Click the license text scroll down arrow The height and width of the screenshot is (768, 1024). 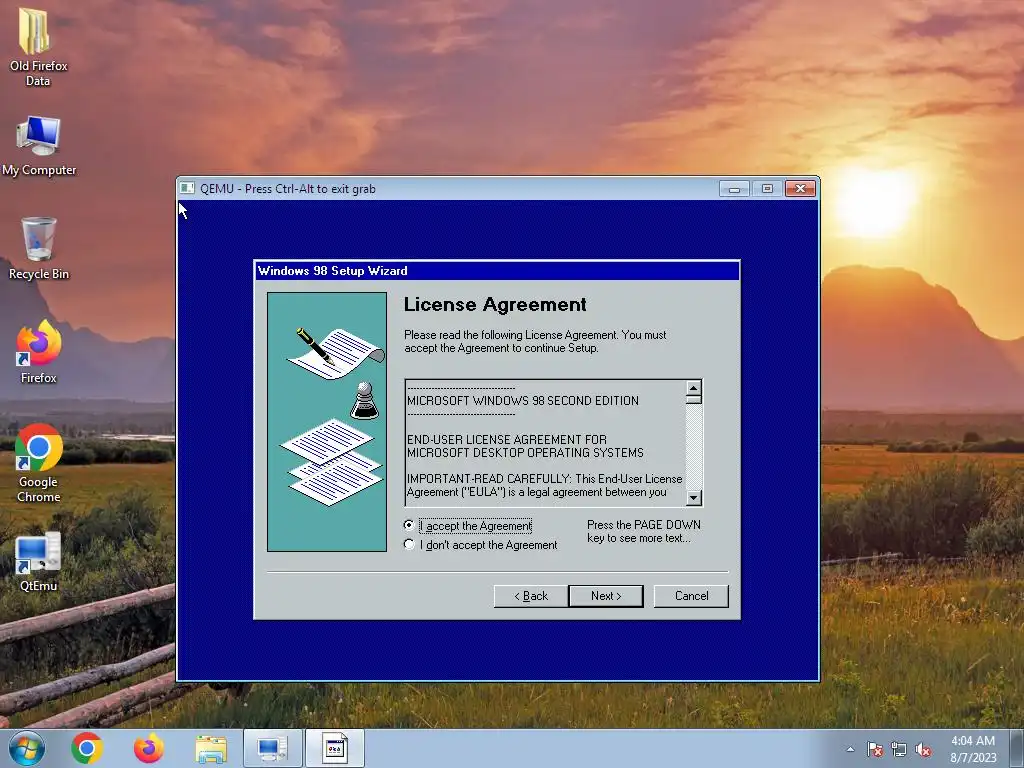click(x=694, y=498)
